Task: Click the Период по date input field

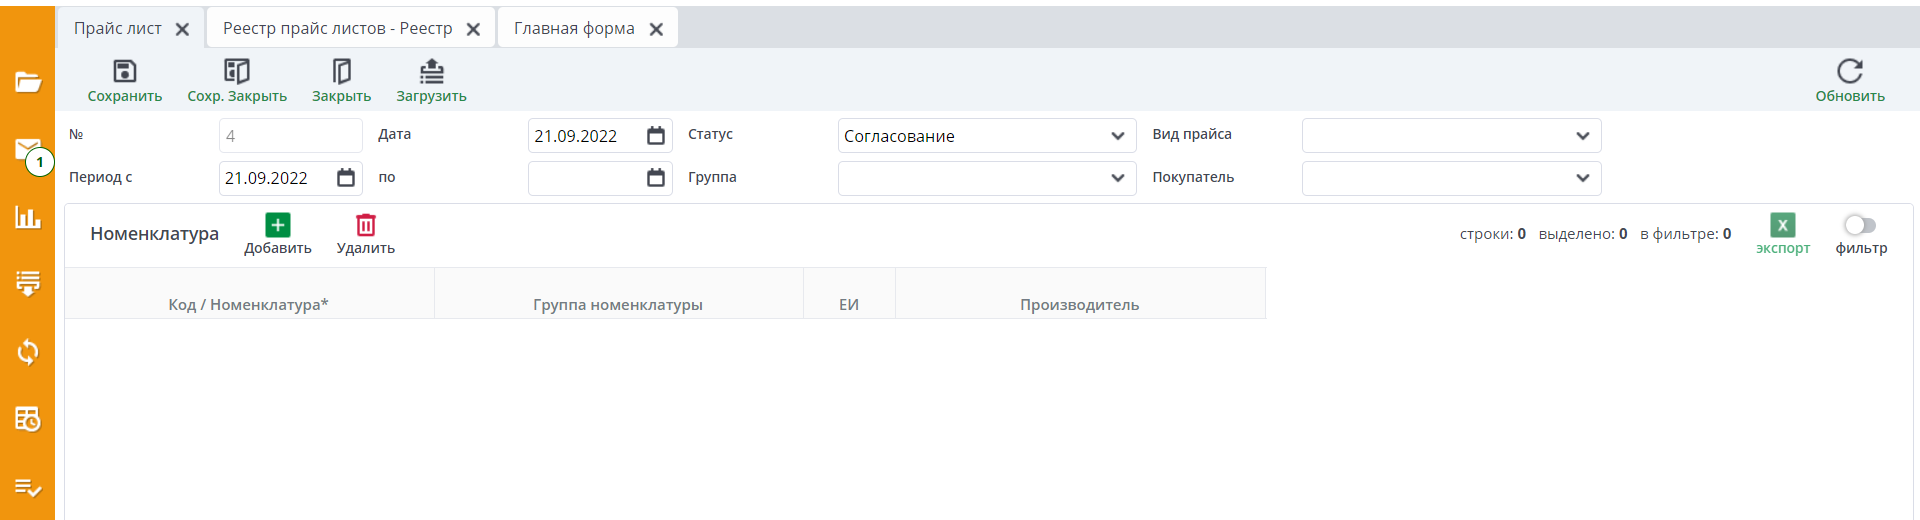Action: point(586,178)
